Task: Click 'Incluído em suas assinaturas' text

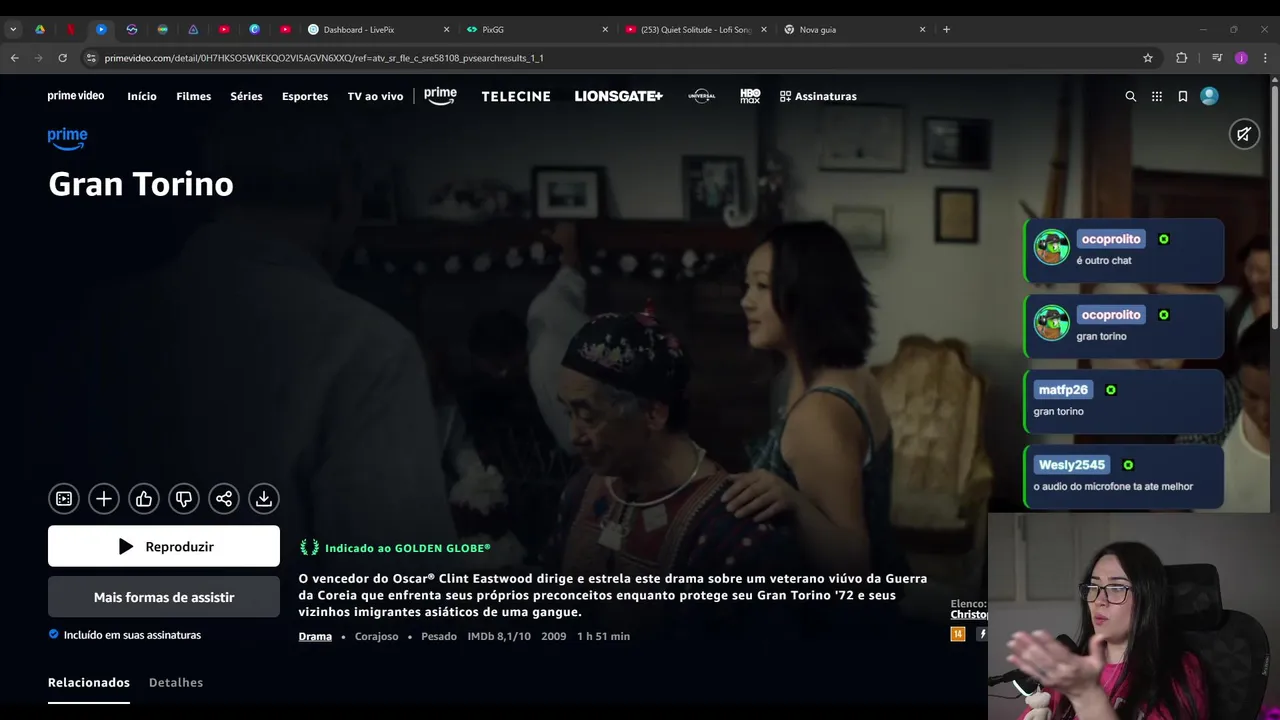Action: pyautogui.click(x=132, y=635)
